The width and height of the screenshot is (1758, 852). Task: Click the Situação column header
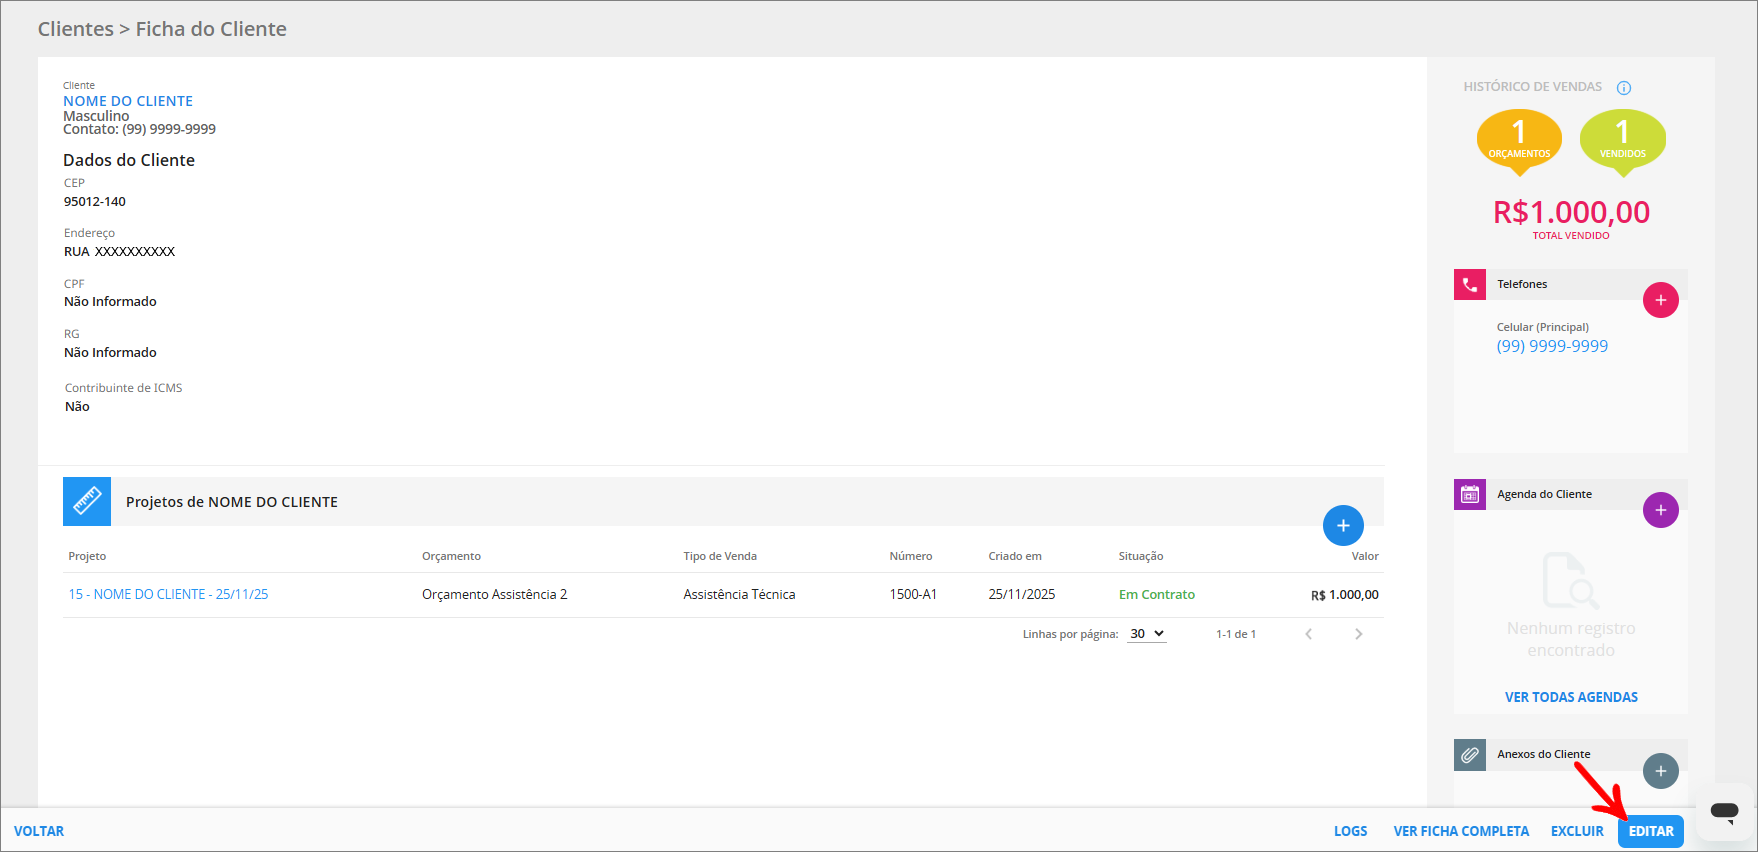click(x=1141, y=556)
